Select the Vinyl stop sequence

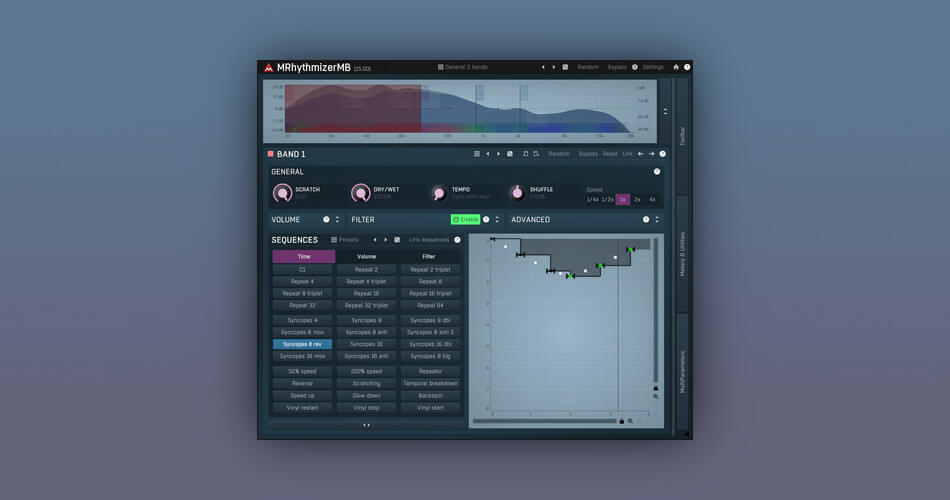pyautogui.click(x=367, y=408)
